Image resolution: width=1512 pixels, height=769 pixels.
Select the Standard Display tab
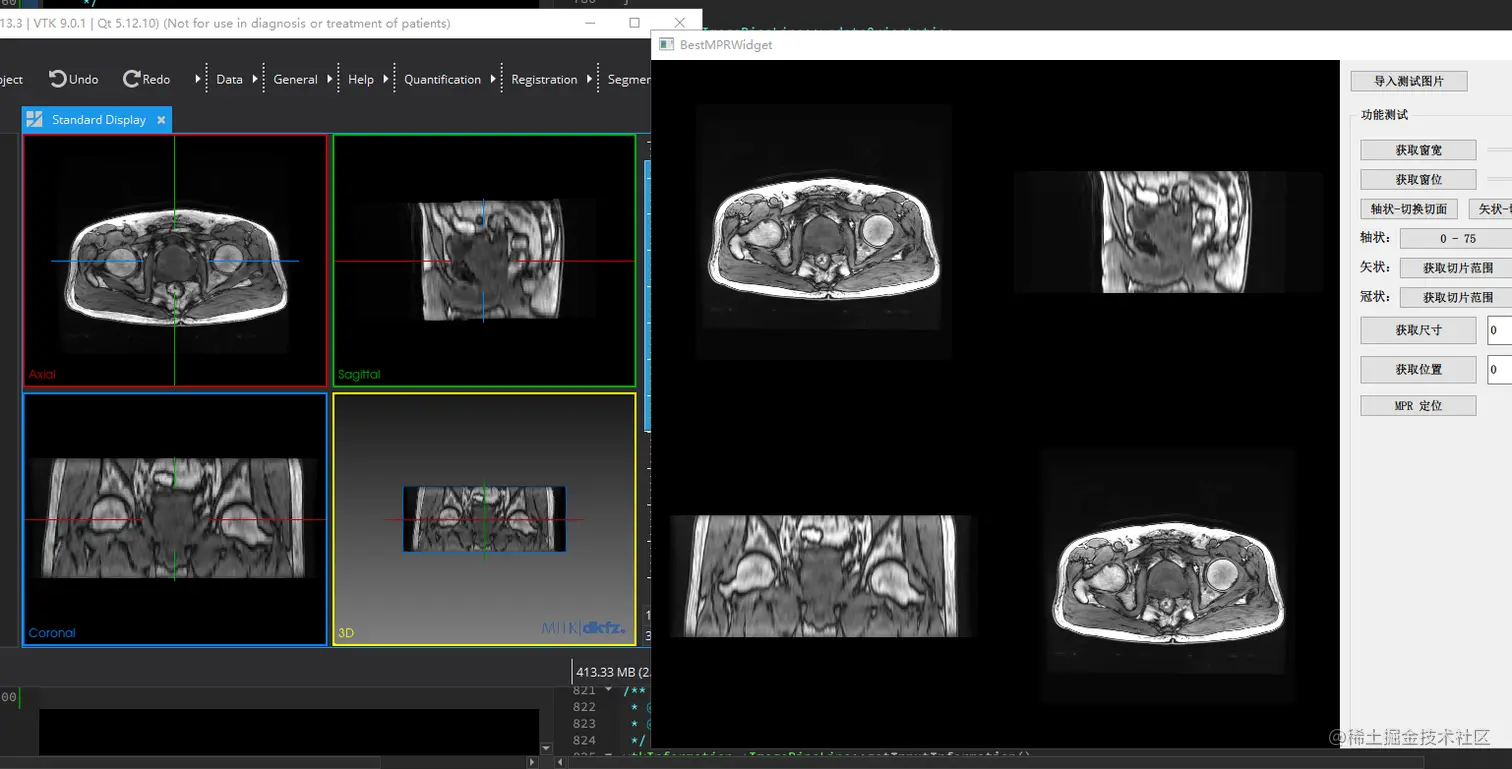pos(97,119)
